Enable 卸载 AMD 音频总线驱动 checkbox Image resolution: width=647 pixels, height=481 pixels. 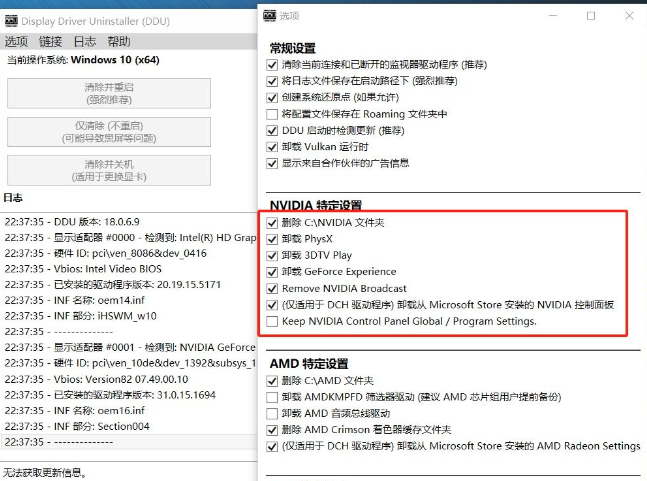[272, 414]
